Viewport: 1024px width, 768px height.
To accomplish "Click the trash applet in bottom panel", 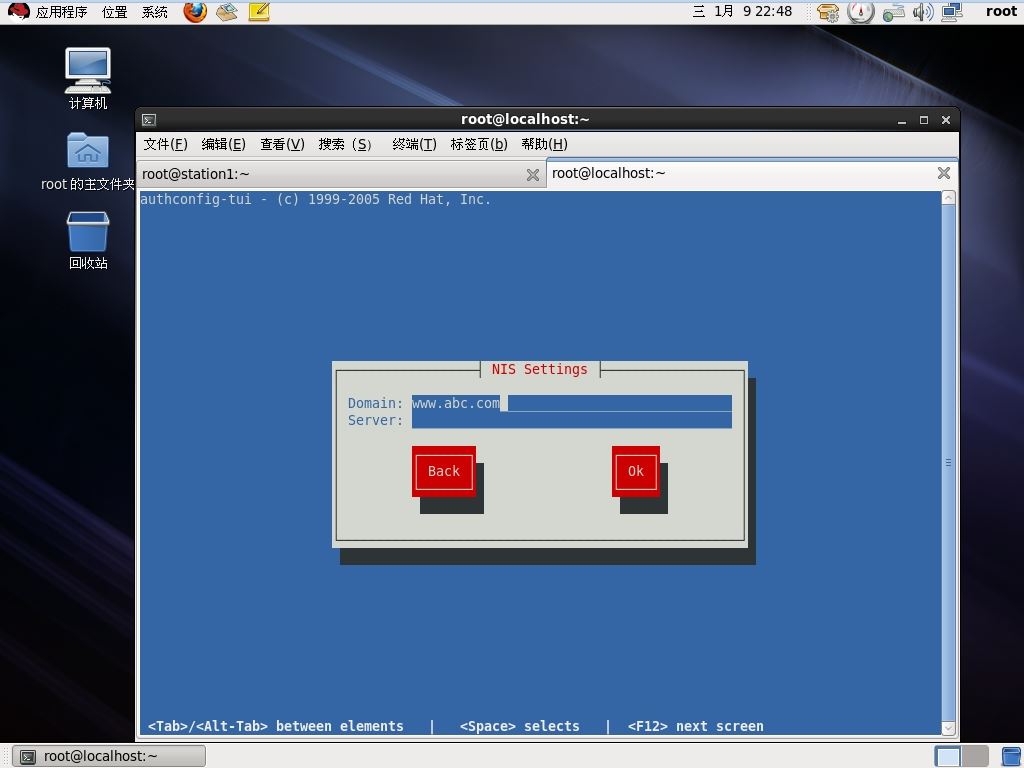I will pyautogui.click(x=1011, y=756).
